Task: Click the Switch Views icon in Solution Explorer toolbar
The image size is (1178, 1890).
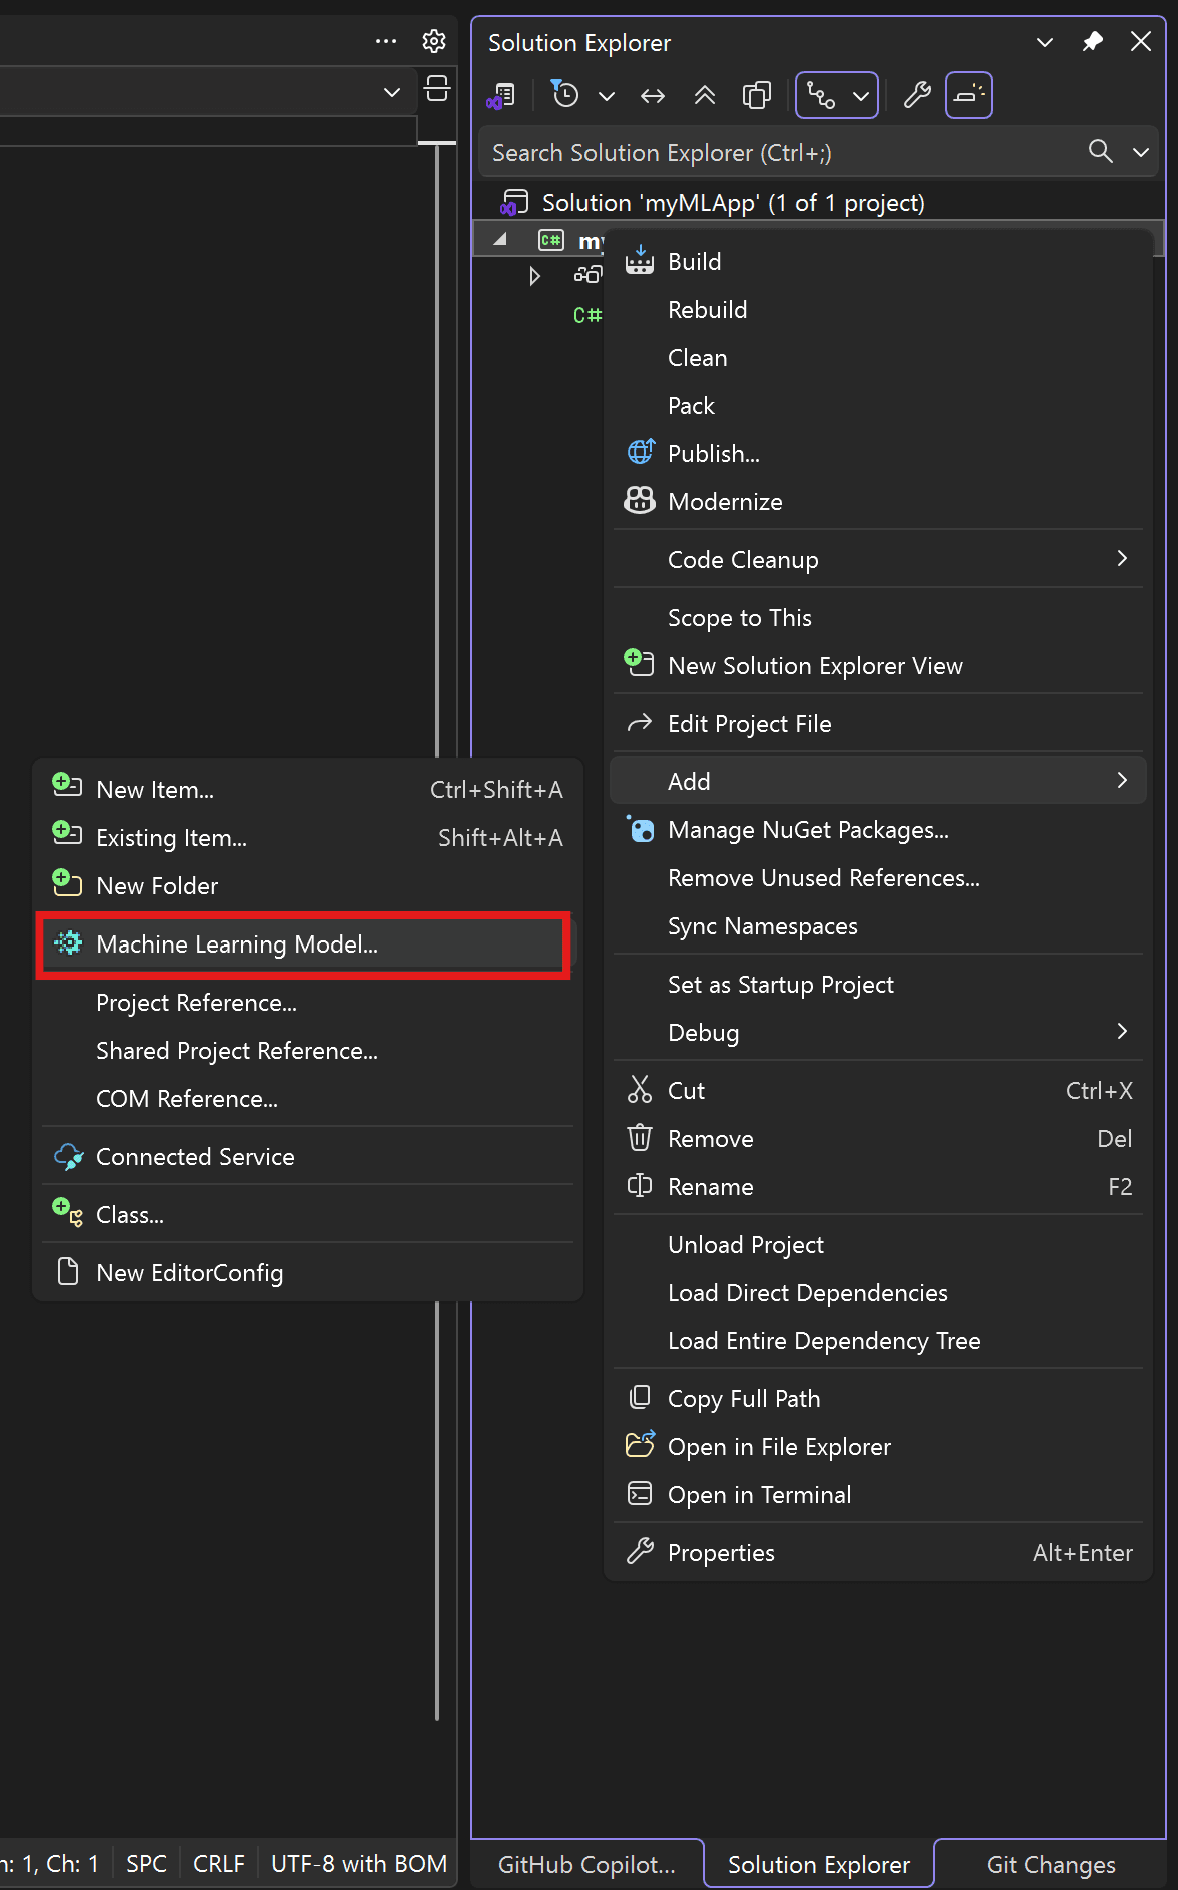Action: (500, 96)
